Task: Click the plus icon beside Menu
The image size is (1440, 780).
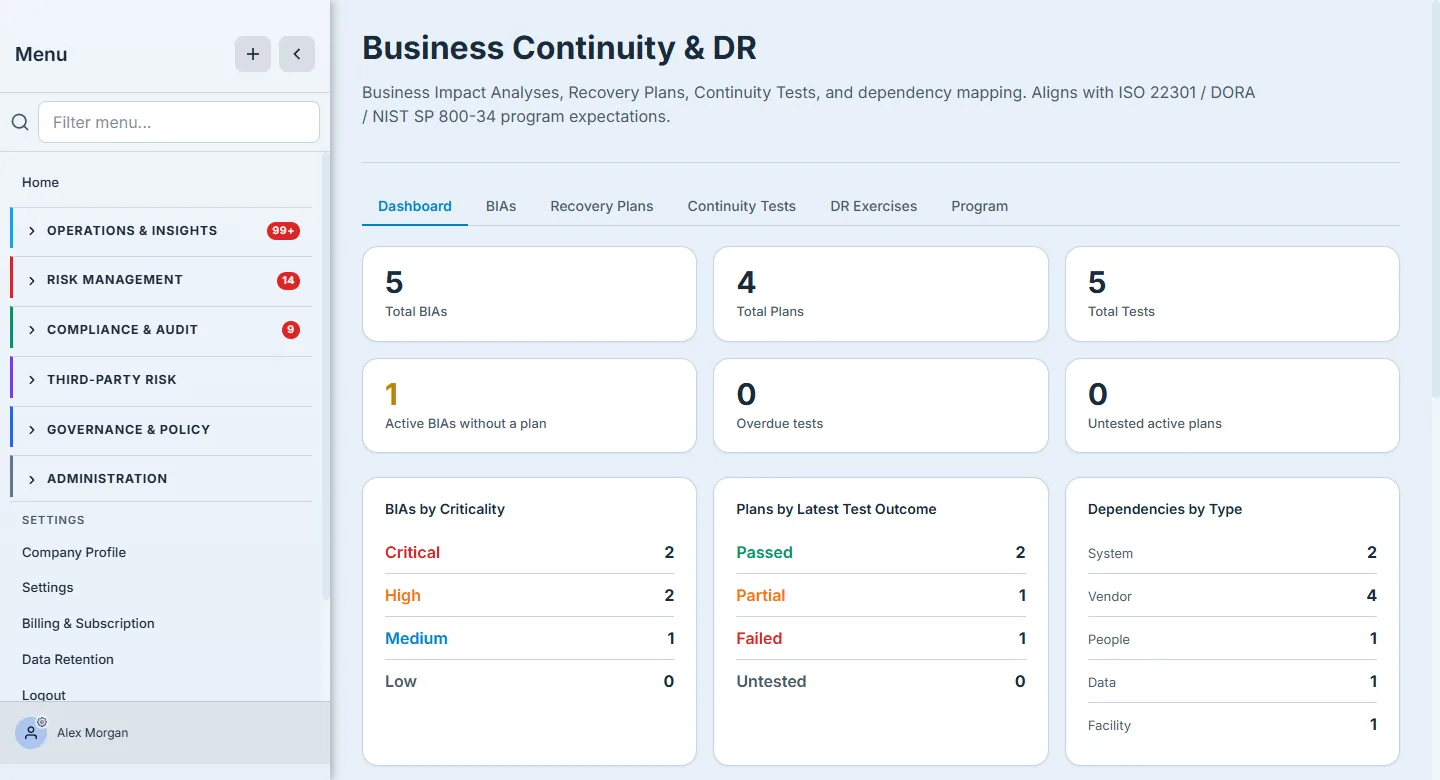Action: point(253,54)
